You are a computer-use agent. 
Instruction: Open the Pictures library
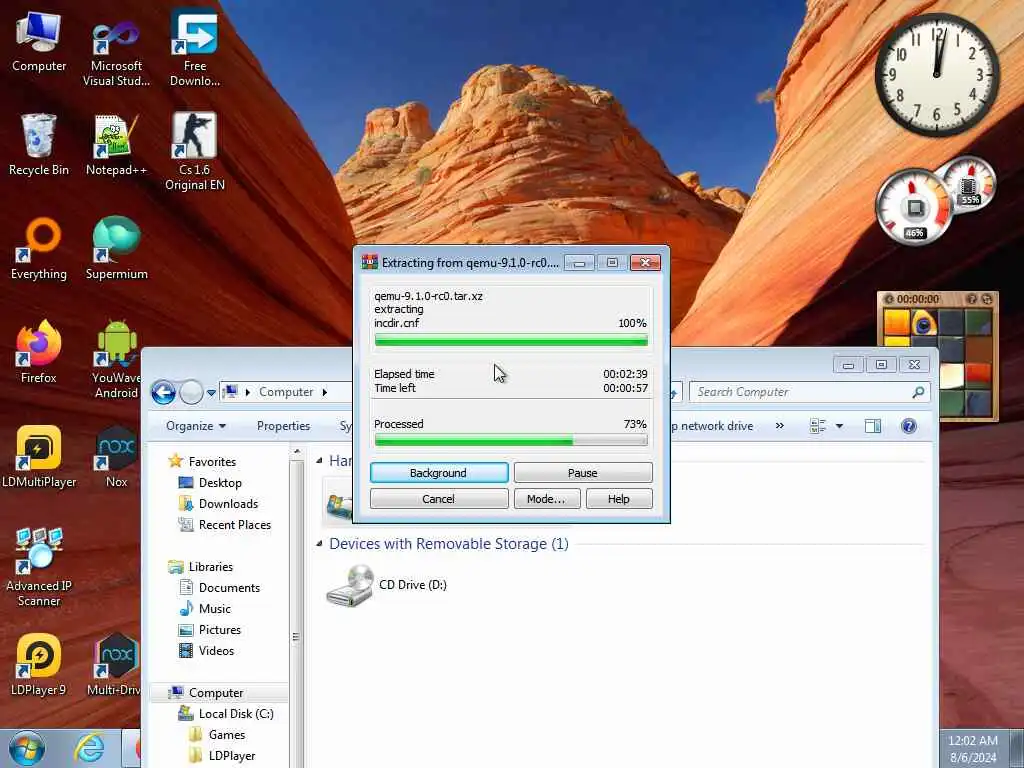[220, 630]
